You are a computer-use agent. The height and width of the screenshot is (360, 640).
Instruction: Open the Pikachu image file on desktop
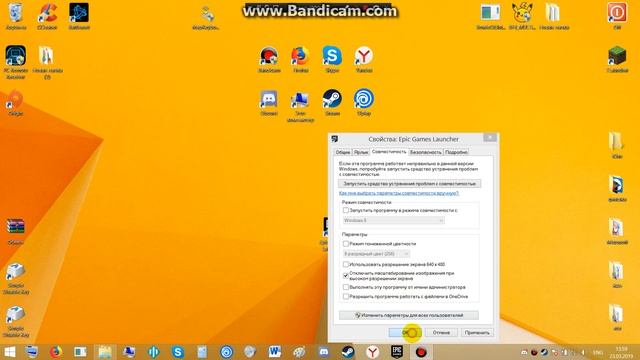click(x=522, y=16)
